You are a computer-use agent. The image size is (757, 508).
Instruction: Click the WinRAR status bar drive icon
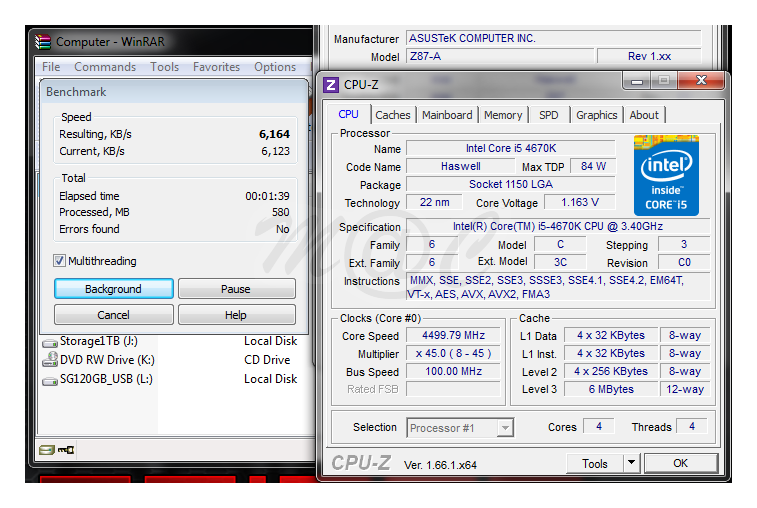[x=47, y=450]
